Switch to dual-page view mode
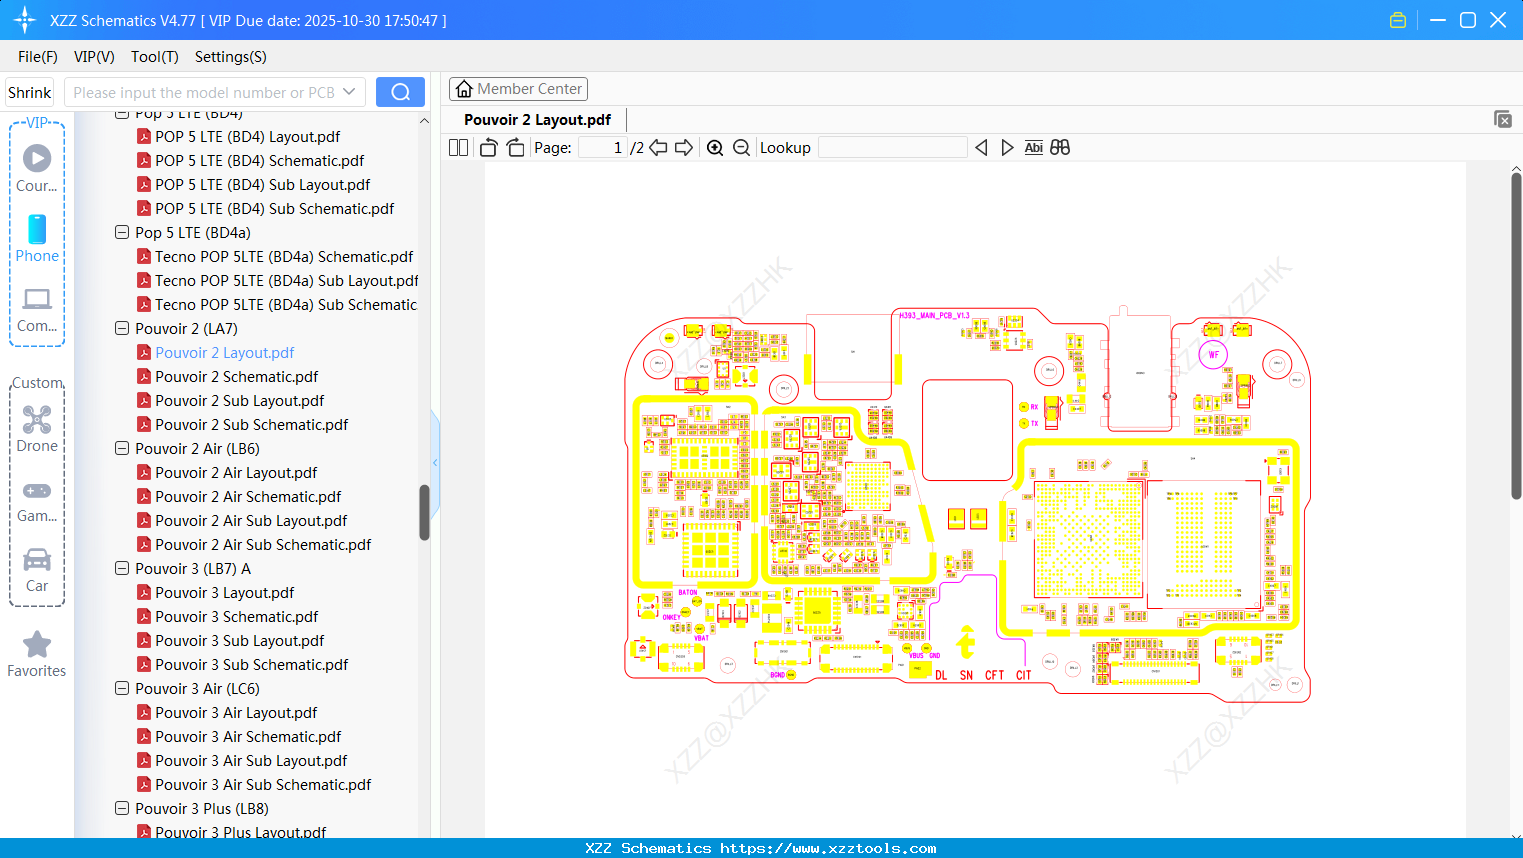 (x=457, y=147)
